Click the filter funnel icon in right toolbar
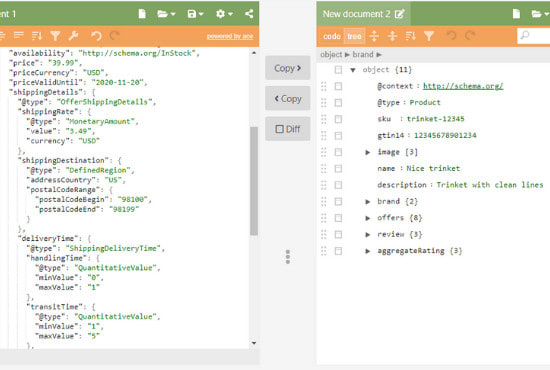Viewport: 550px width, 370px height. [429, 35]
